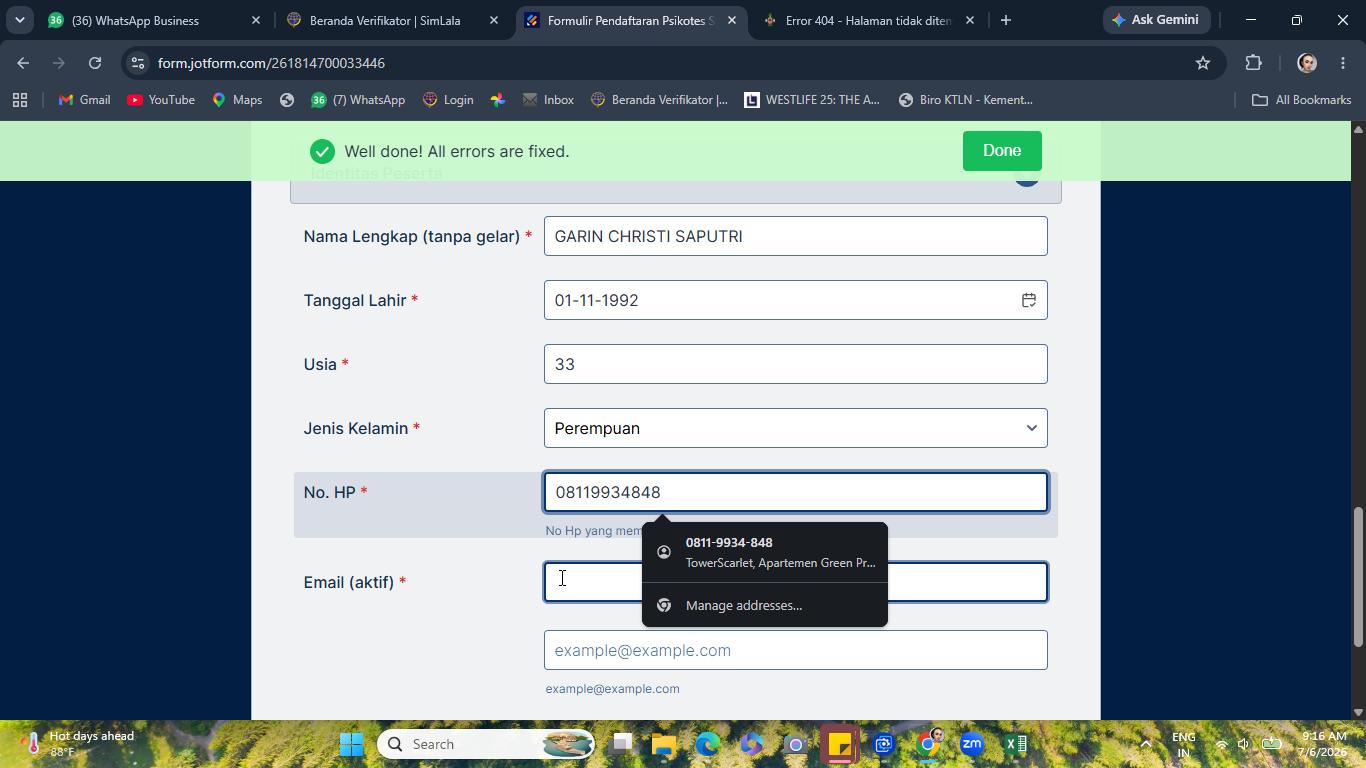Viewport: 1366px width, 768px height.
Task: Click the email confirmation field with example@example.com
Action: tap(796, 650)
